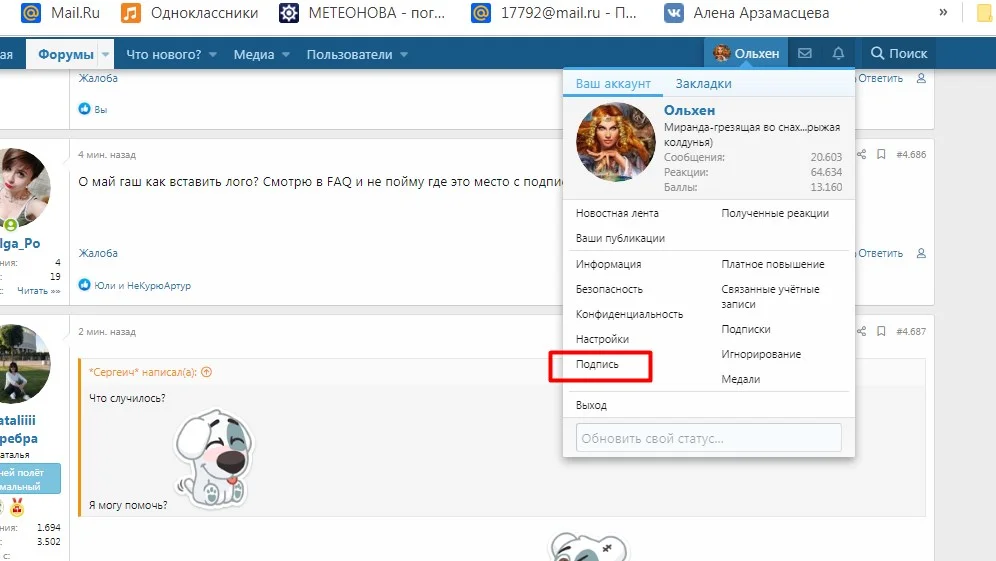Click Выход to log out
The image size is (996, 561).
(x=591, y=405)
